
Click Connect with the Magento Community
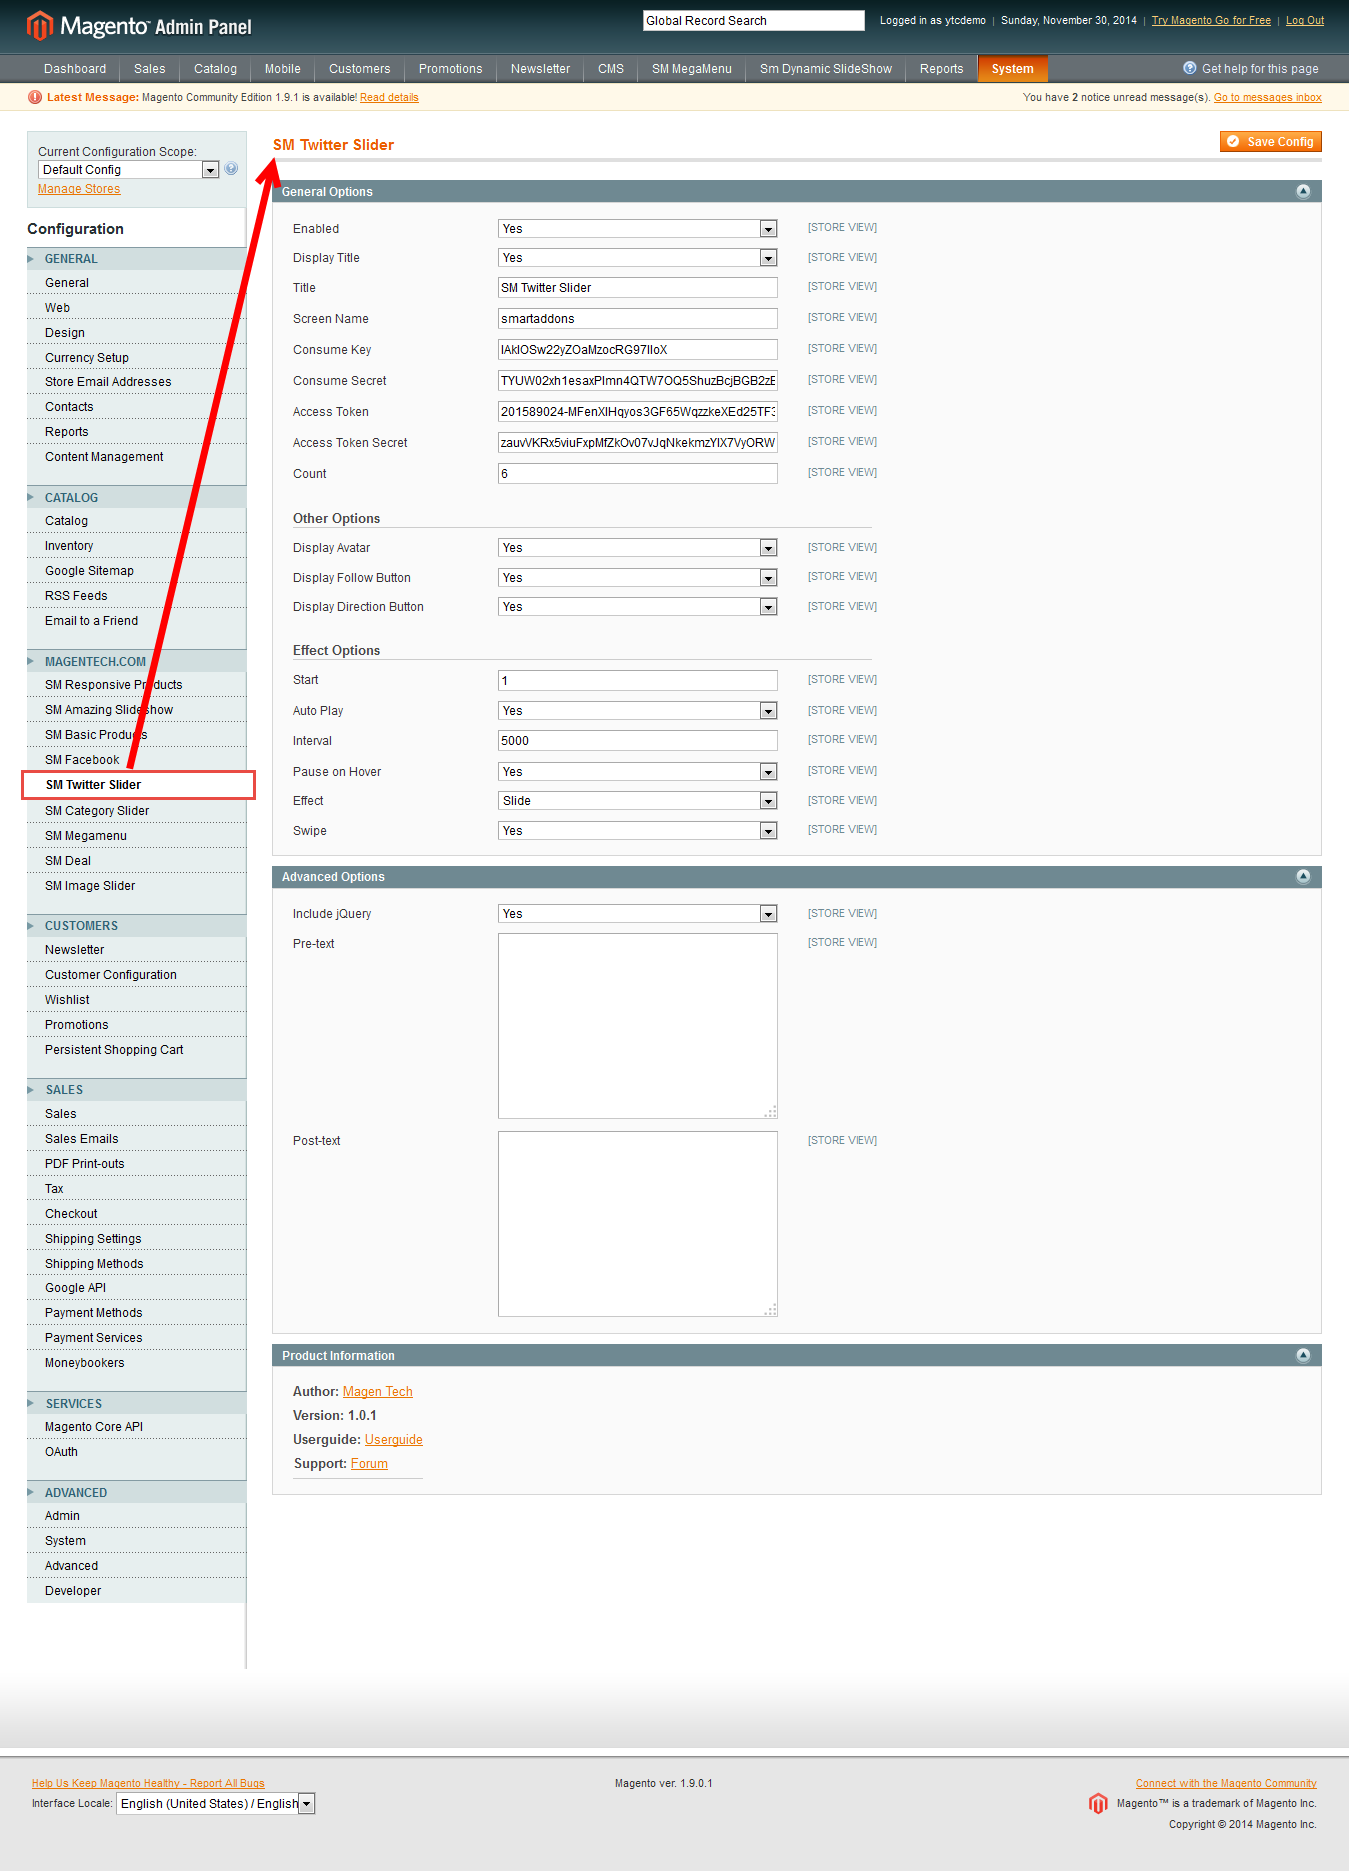1226,1783
